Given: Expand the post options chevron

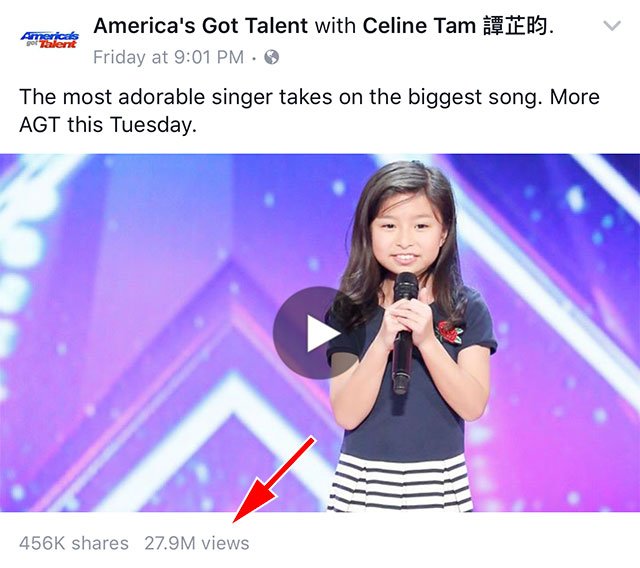Looking at the screenshot, I should coord(612,26).
